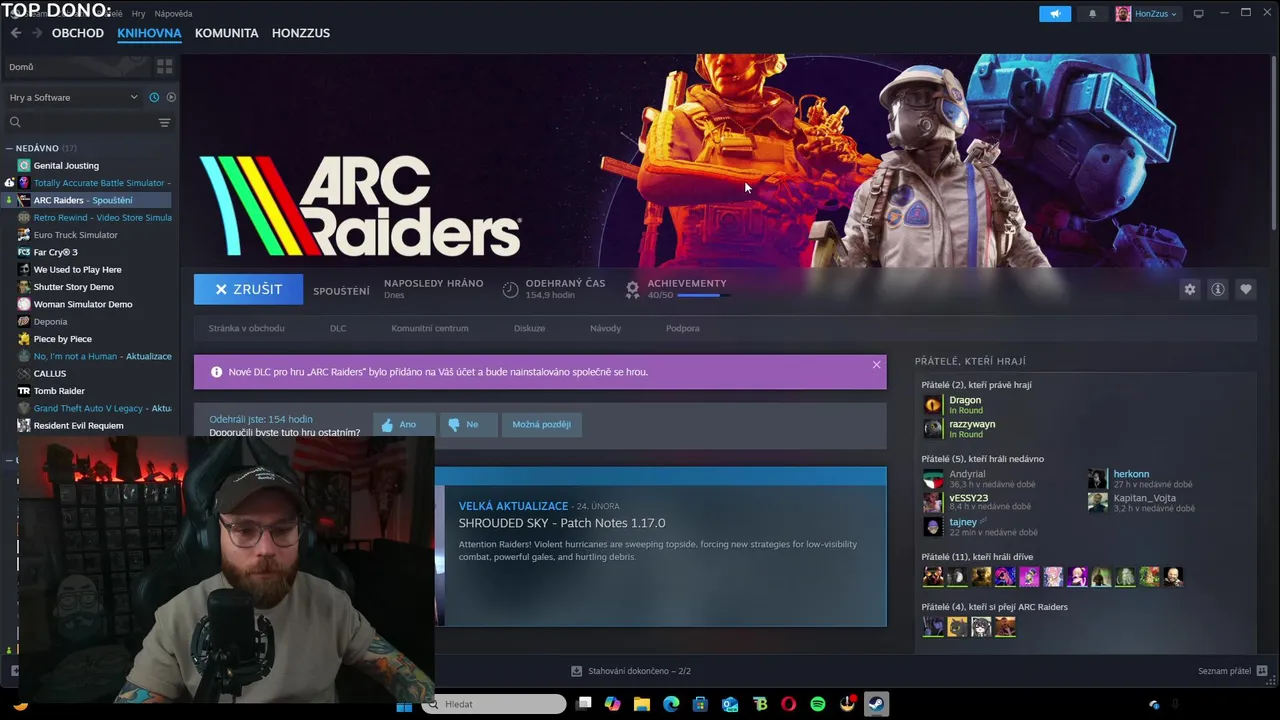Open notifications bell icon

click(1092, 14)
